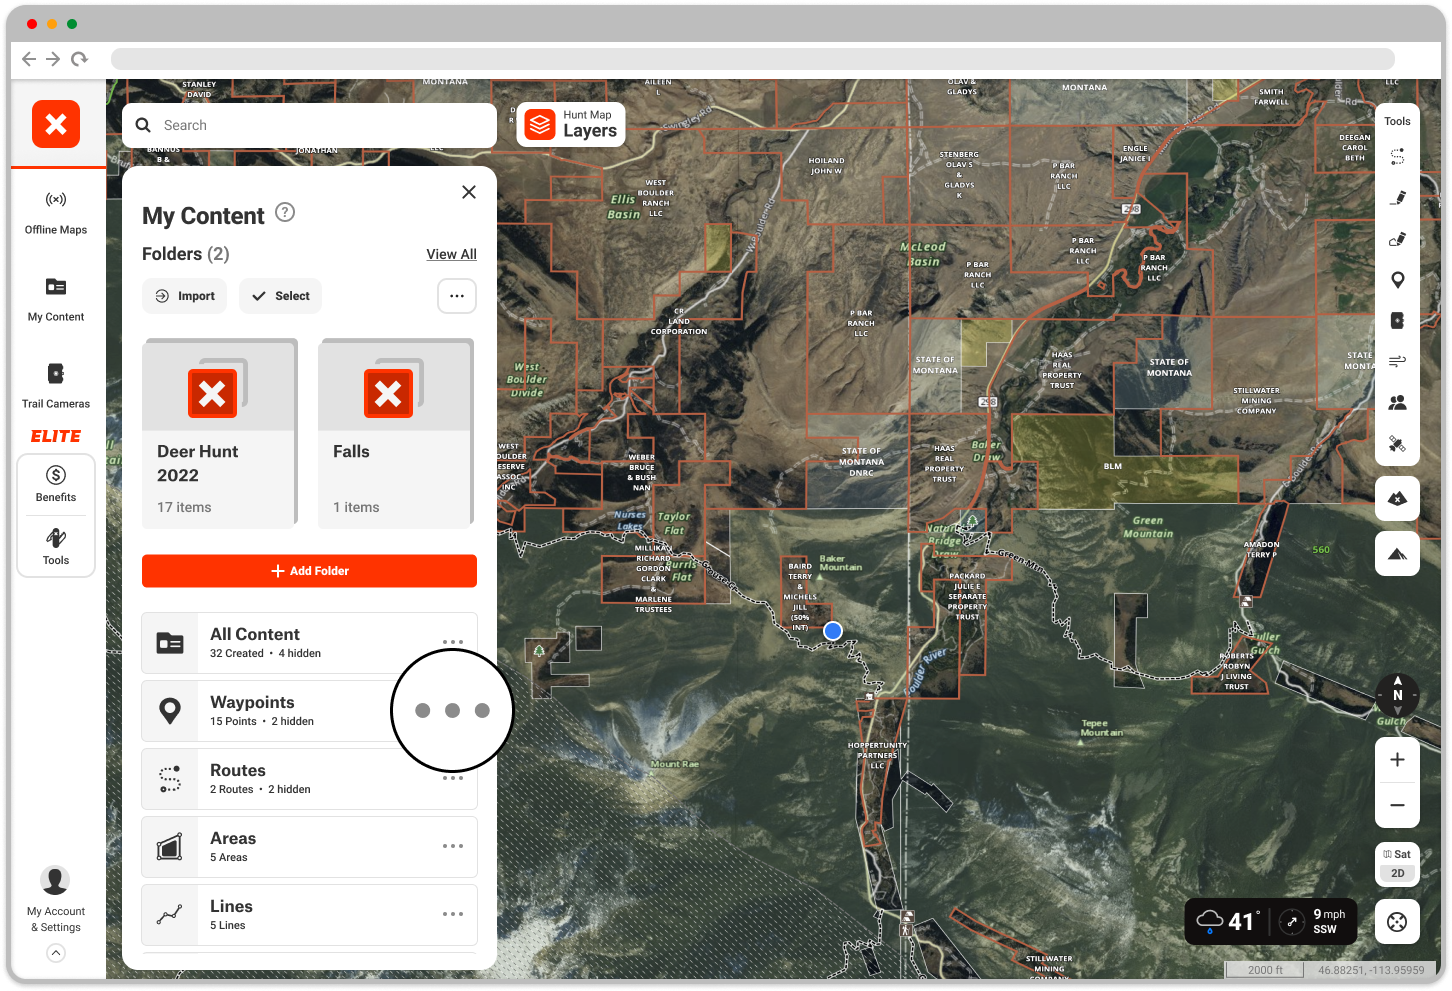
Task: Click the terrain X map tool button
Action: coord(1397,498)
